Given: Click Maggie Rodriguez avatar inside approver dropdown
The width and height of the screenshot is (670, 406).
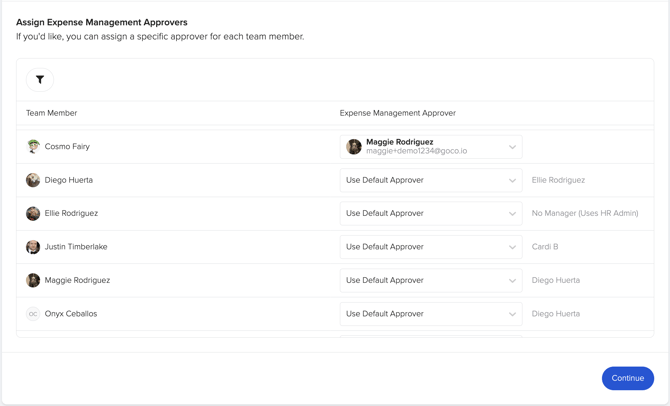Looking at the screenshot, I should [x=354, y=147].
